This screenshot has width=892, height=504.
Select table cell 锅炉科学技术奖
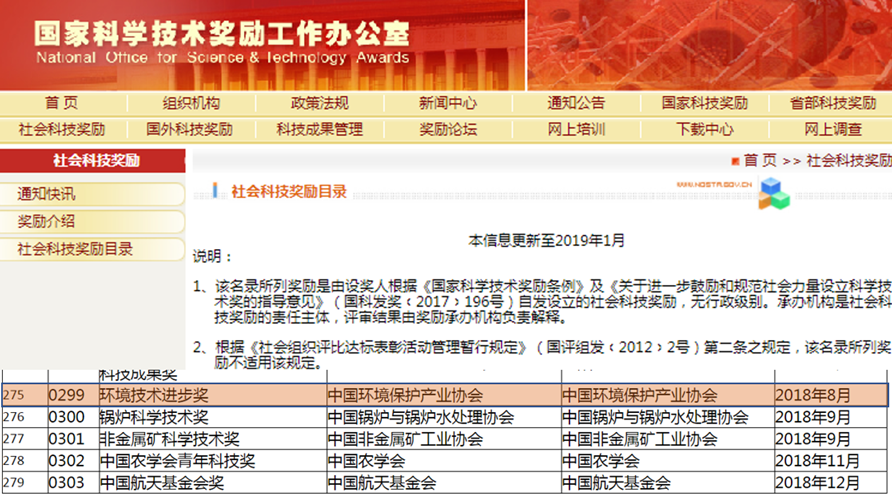coord(213,417)
